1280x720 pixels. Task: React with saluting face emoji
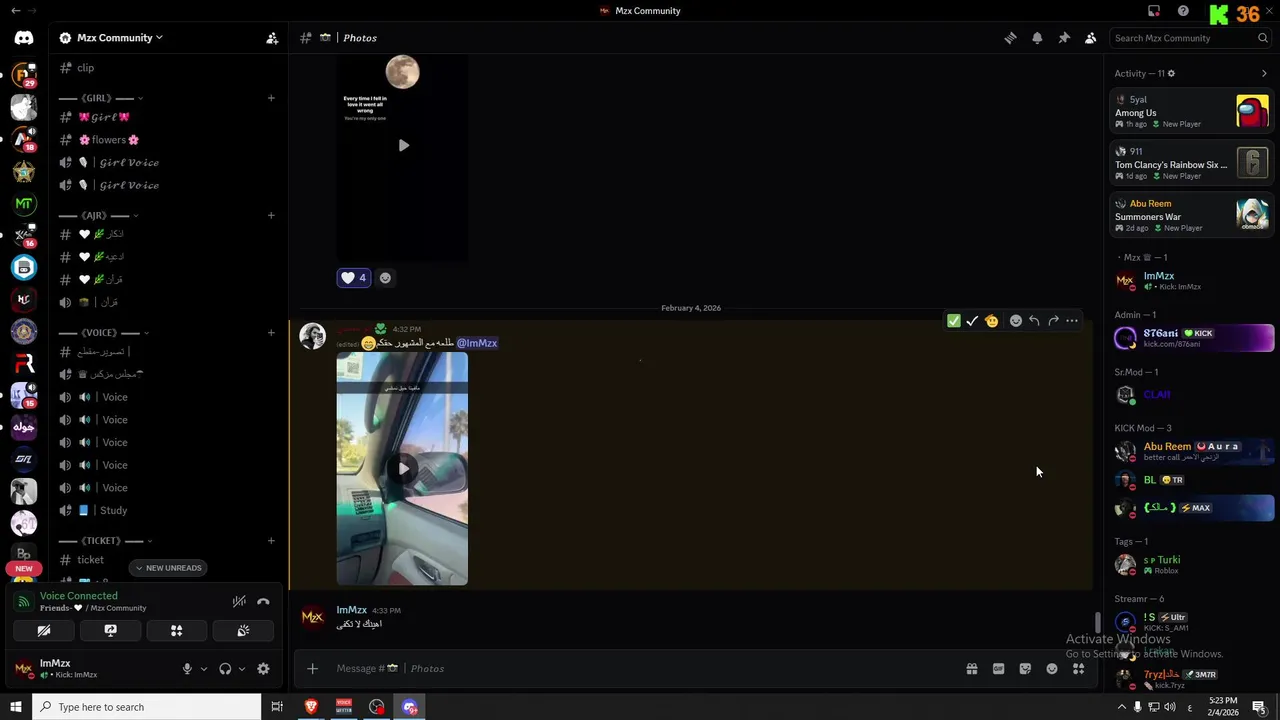point(991,321)
